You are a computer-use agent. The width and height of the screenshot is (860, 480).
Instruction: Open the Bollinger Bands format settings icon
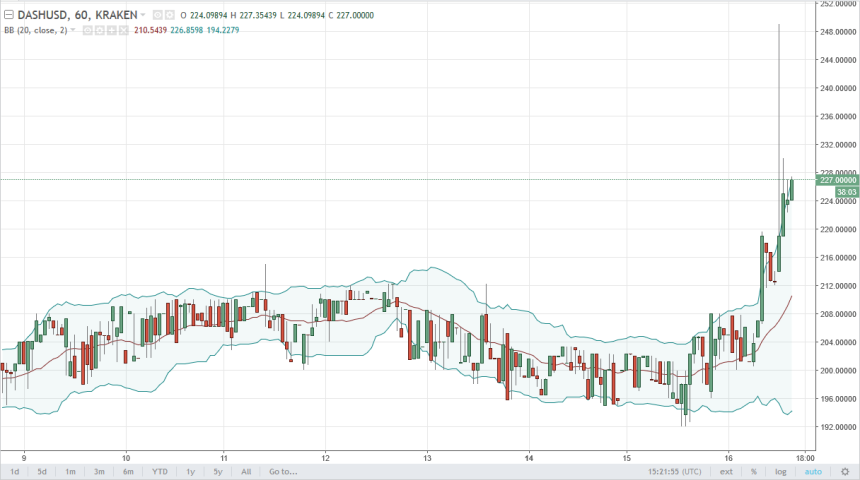99,31
